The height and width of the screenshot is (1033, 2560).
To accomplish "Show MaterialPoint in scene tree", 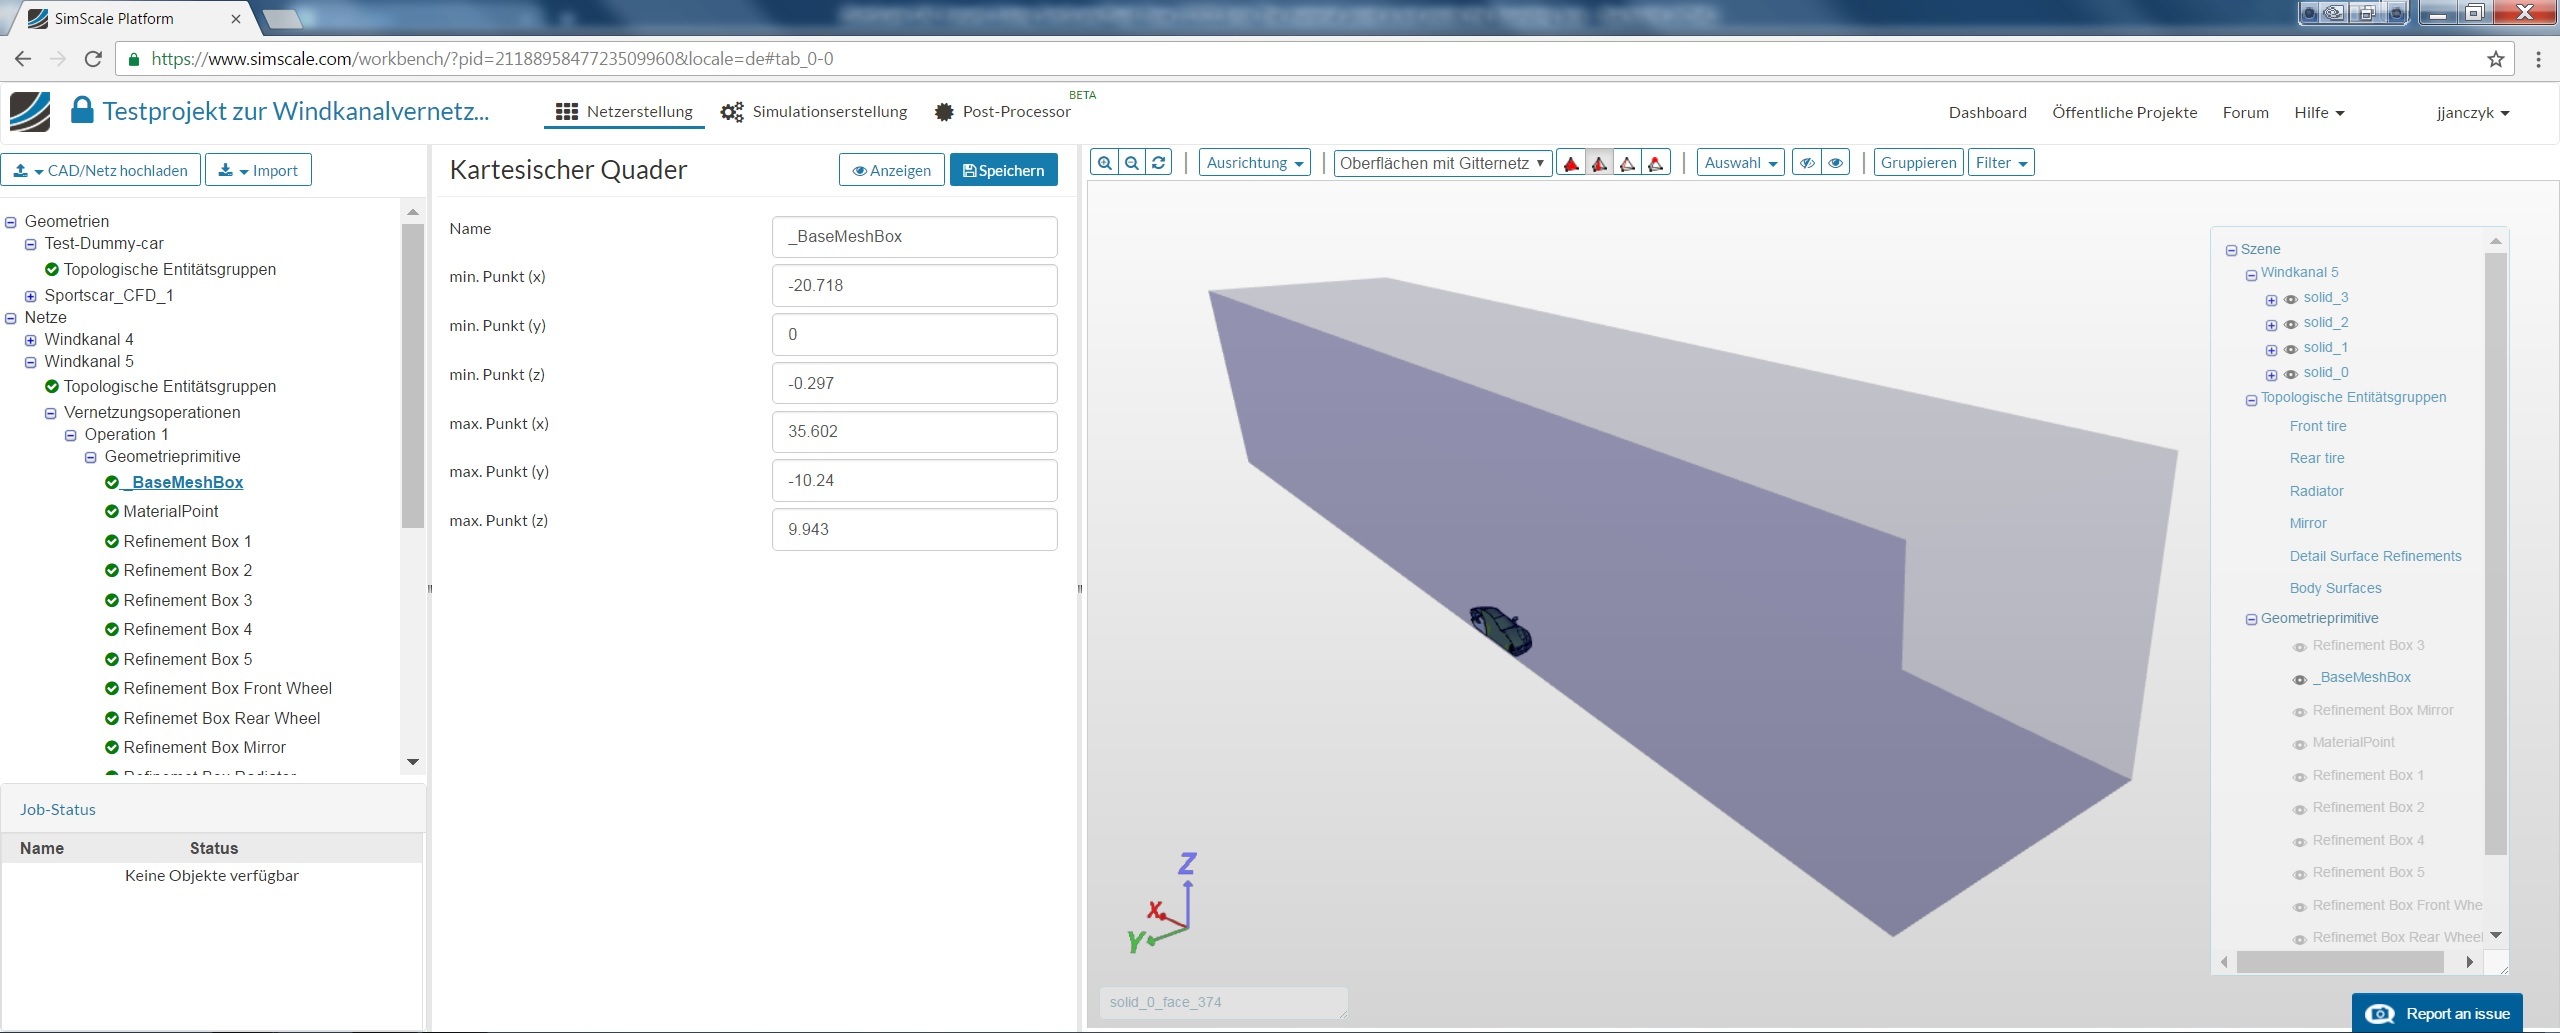I will pos(2300,744).
